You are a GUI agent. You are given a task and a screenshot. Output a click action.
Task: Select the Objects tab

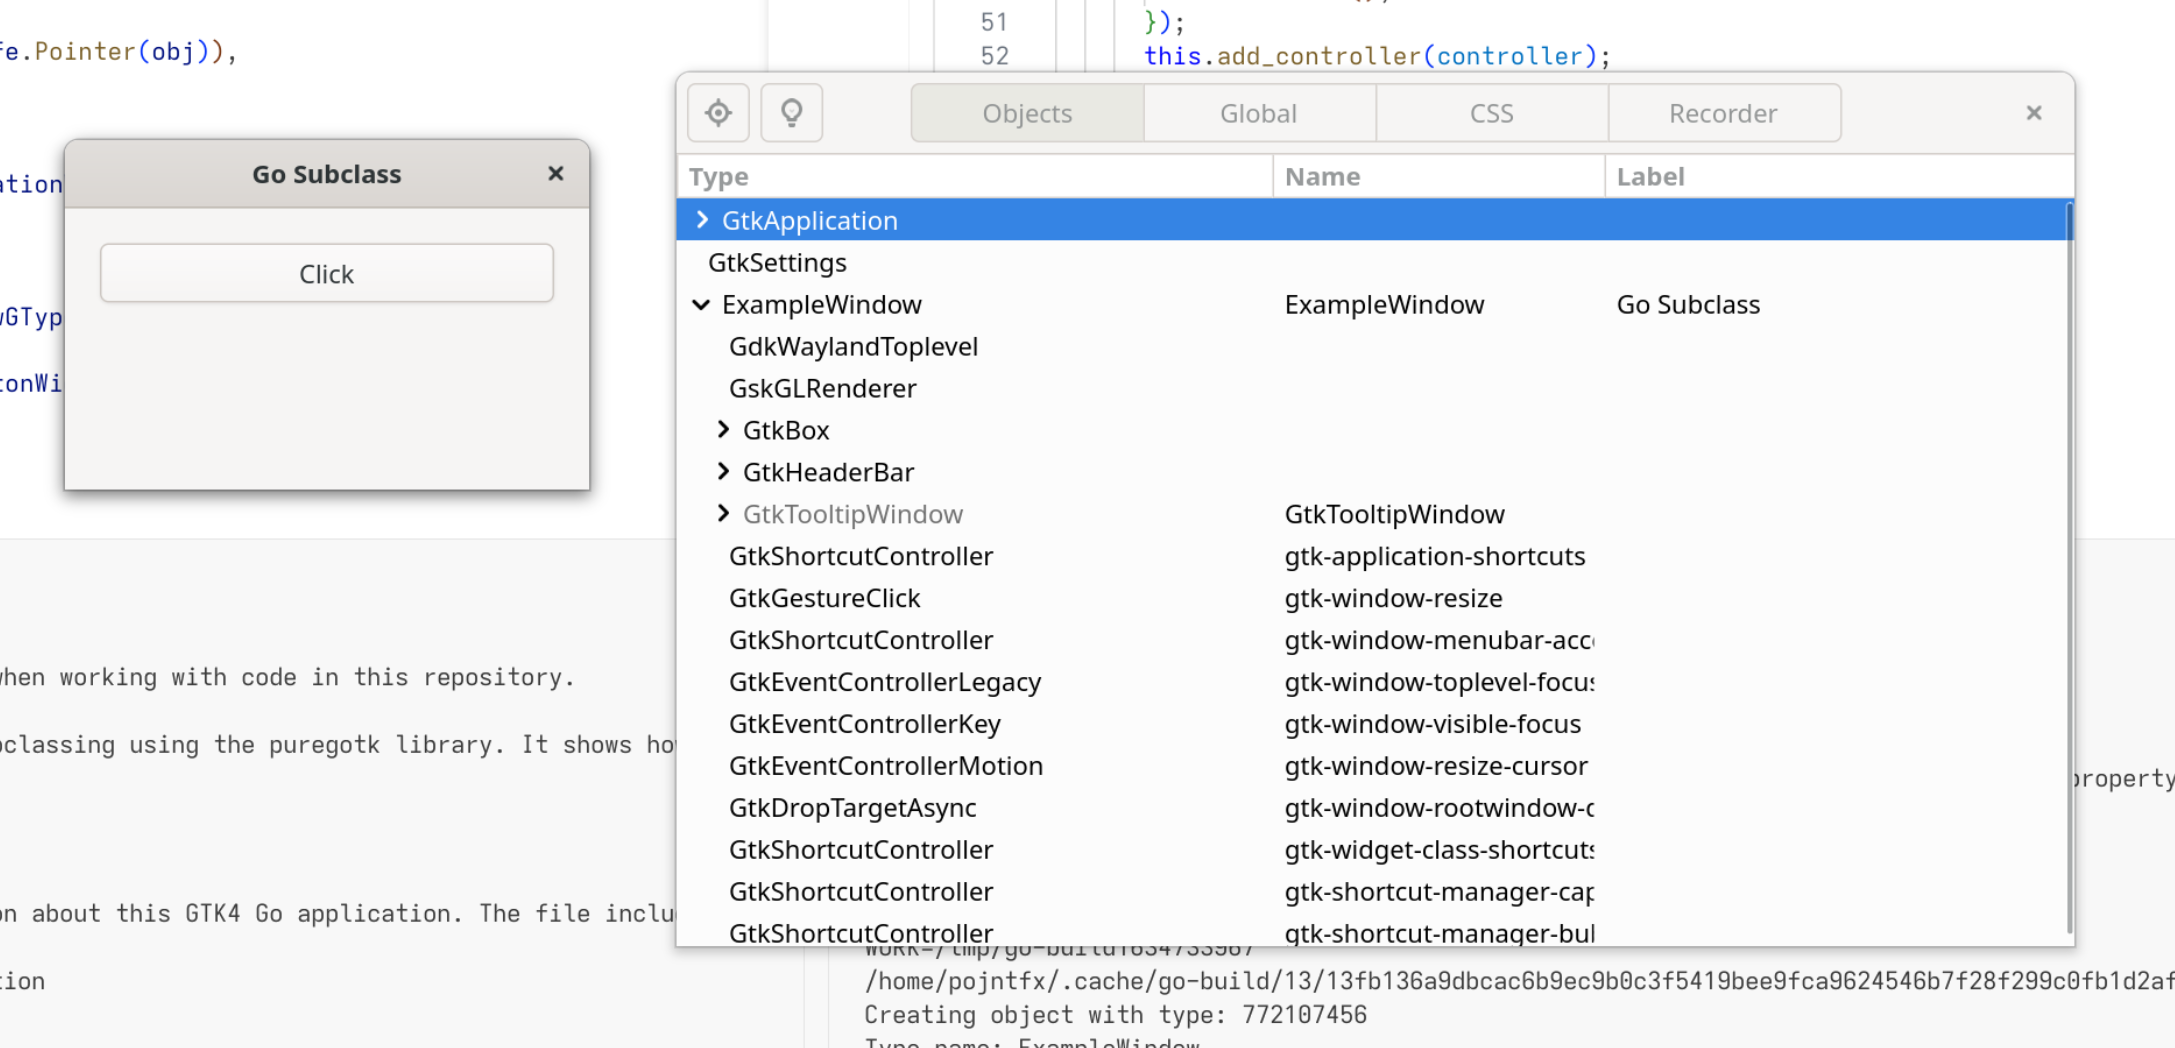pos(1027,113)
